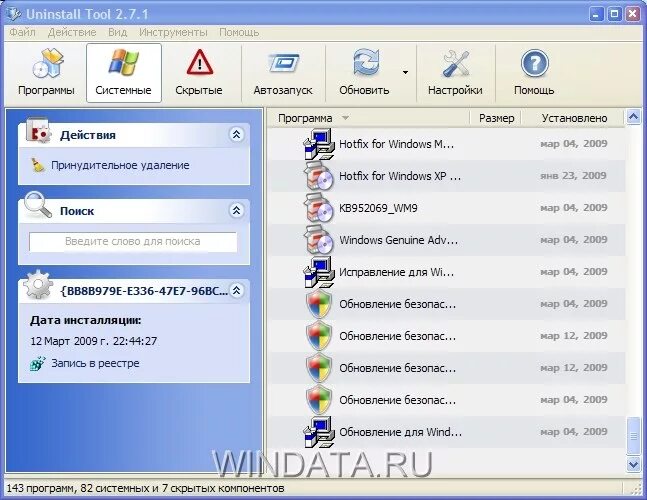Image resolution: width=647 pixels, height=500 pixels.
Task: Click the icon of Hotfix for Windows XP row
Action: 319,176
